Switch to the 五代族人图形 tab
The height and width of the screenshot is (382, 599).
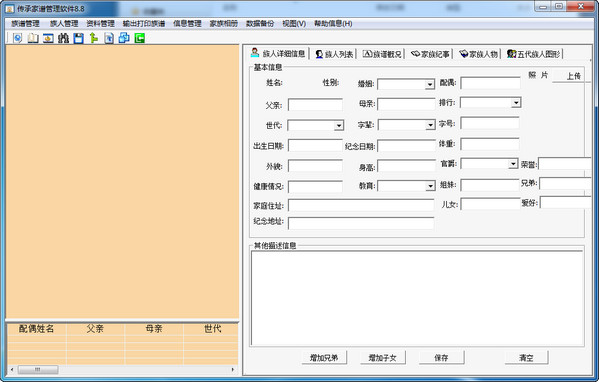pos(533,54)
